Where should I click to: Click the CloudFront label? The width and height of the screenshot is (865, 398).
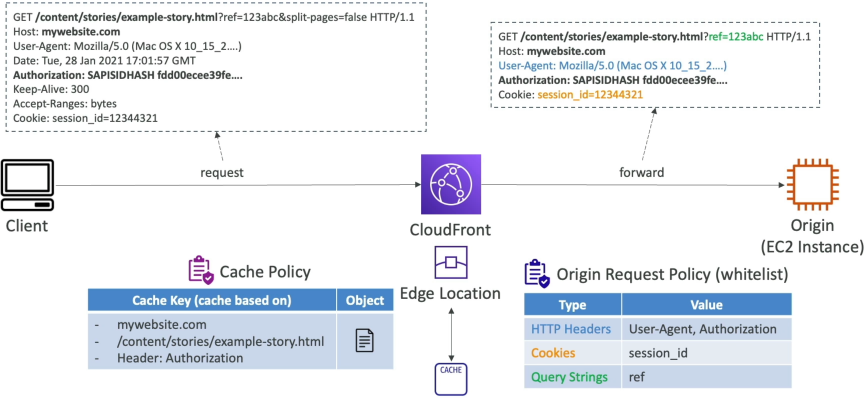click(451, 230)
